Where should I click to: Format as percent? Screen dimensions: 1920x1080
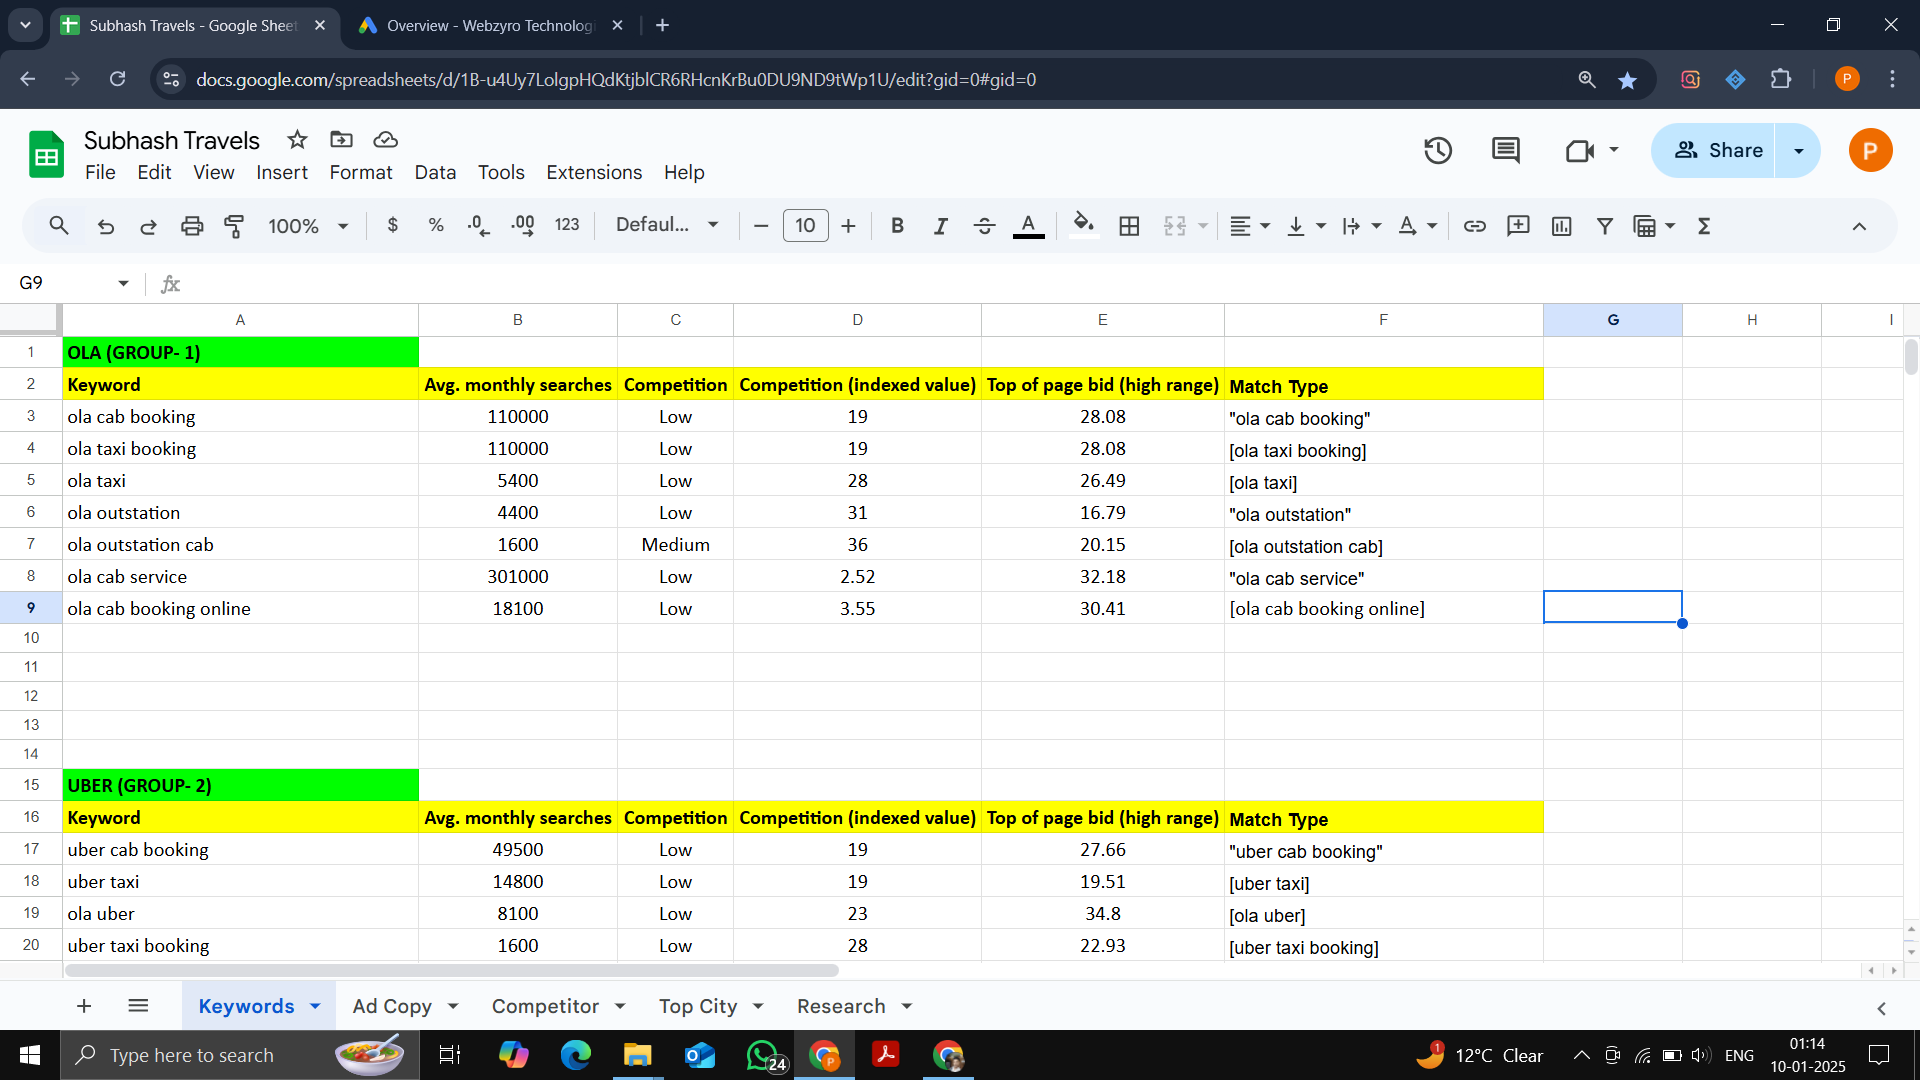[x=436, y=226]
